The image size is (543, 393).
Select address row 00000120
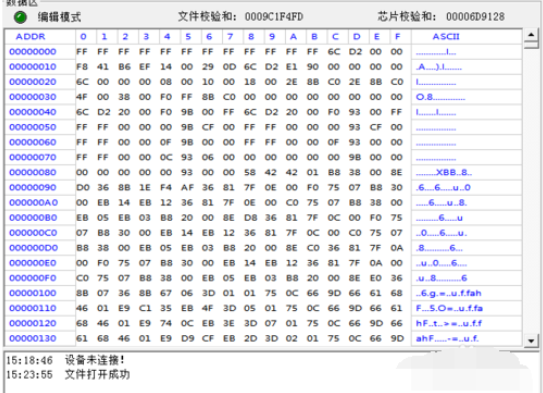tap(33, 323)
